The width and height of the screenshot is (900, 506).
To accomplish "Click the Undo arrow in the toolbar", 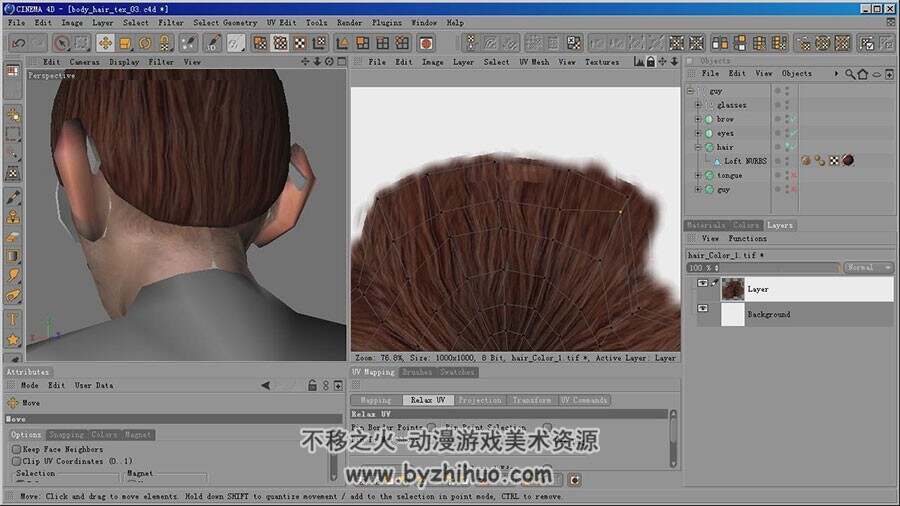I will 18,43.
